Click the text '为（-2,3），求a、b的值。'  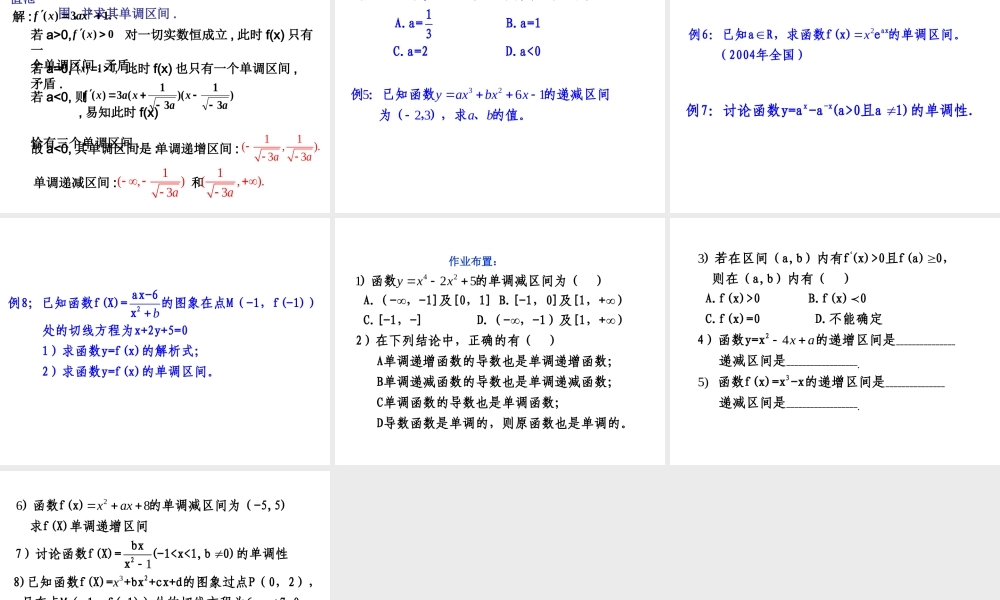click(452, 115)
